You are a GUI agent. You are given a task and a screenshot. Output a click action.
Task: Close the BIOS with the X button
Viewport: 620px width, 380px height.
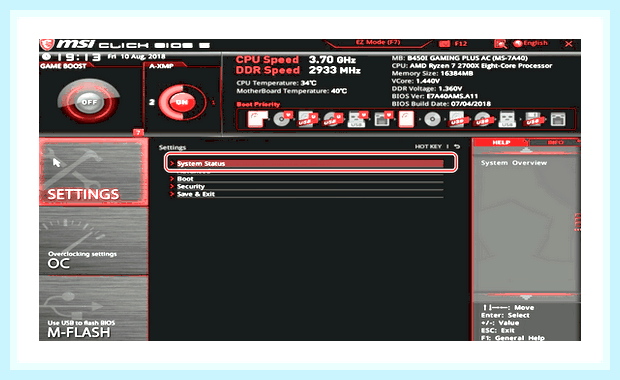coord(569,43)
